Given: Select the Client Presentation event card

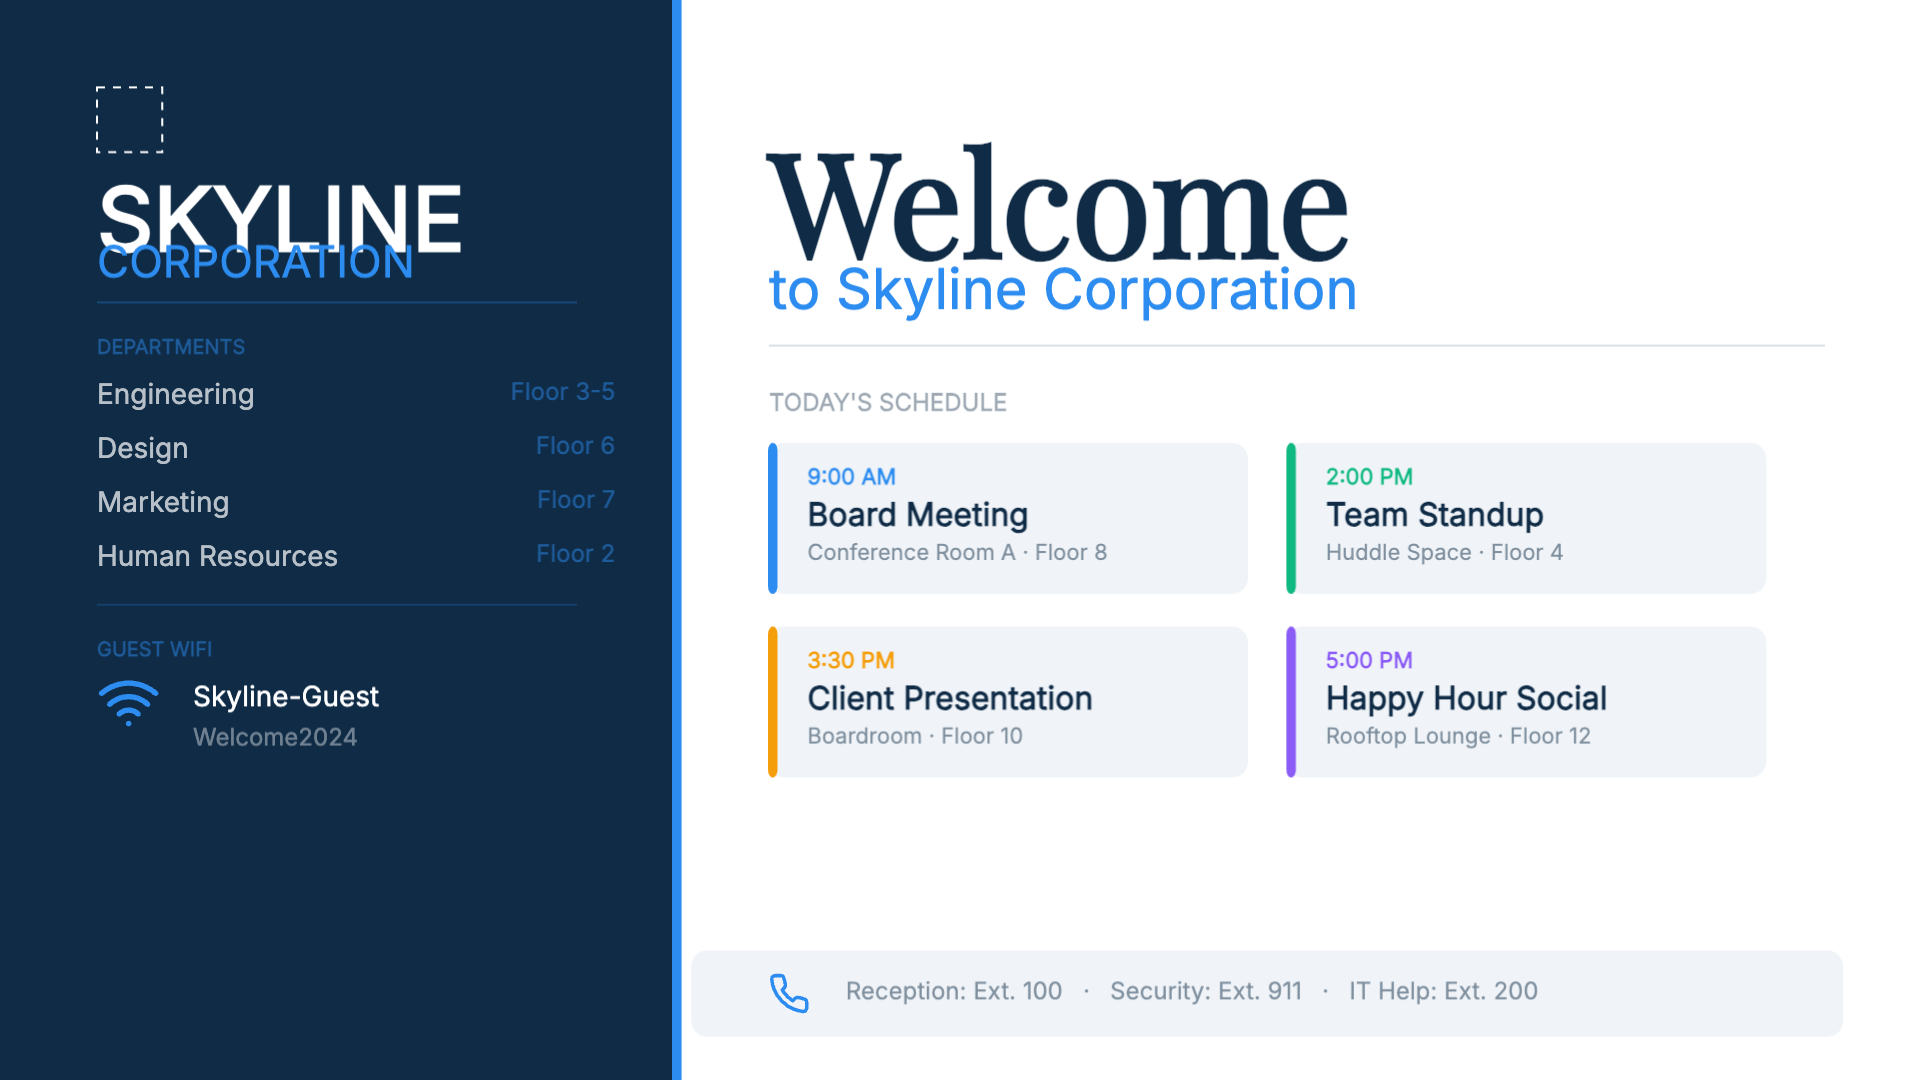Looking at the screenshot, I should [1008, 702].
